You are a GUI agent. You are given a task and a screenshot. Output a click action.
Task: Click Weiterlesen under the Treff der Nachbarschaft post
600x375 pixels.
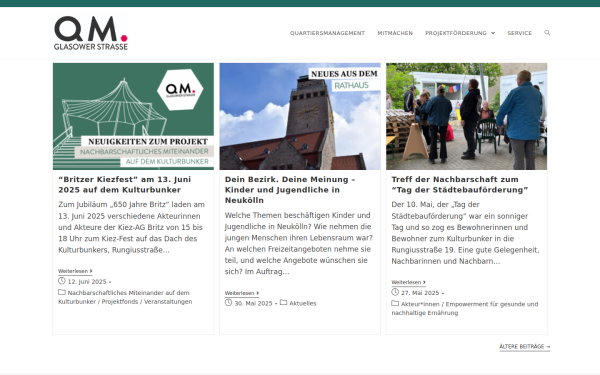pos(408,282)
